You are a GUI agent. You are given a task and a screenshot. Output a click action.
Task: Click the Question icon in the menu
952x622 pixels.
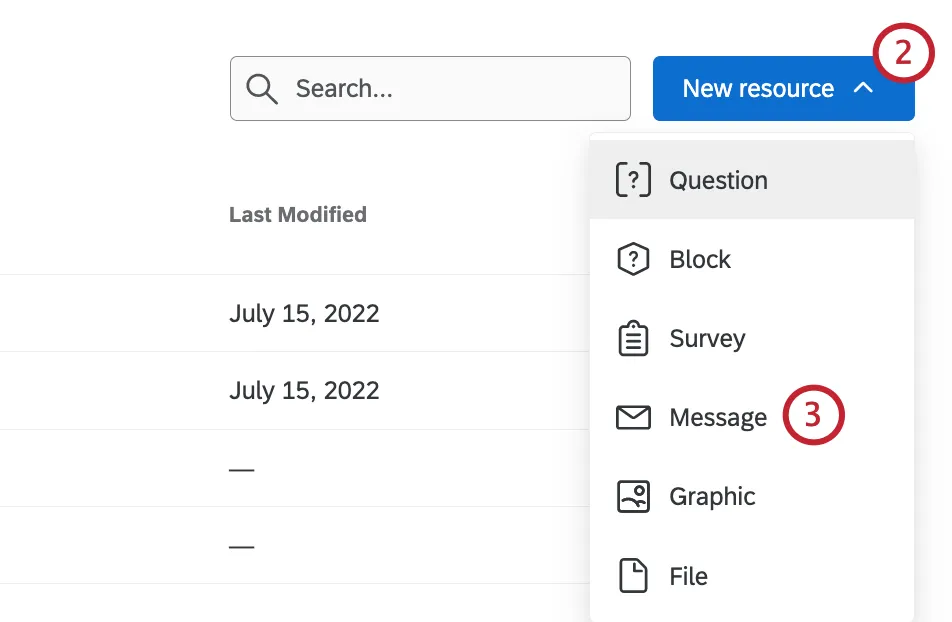[x=632, y=180]
